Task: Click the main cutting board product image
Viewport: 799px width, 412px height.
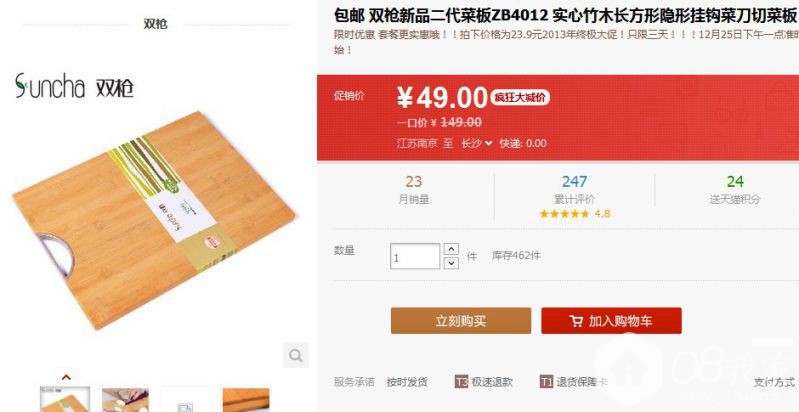Action: point(154,220)
